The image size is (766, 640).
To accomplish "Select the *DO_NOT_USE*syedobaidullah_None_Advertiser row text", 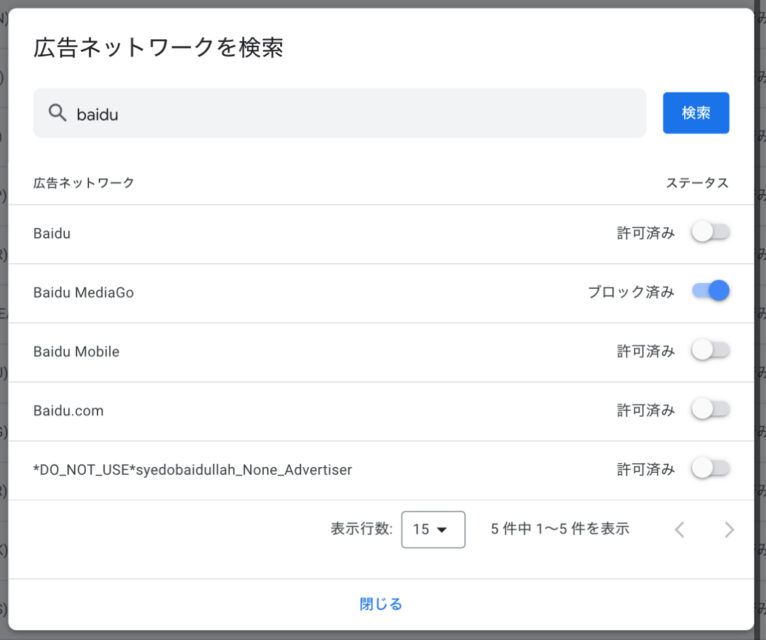I will pos(192,469).
